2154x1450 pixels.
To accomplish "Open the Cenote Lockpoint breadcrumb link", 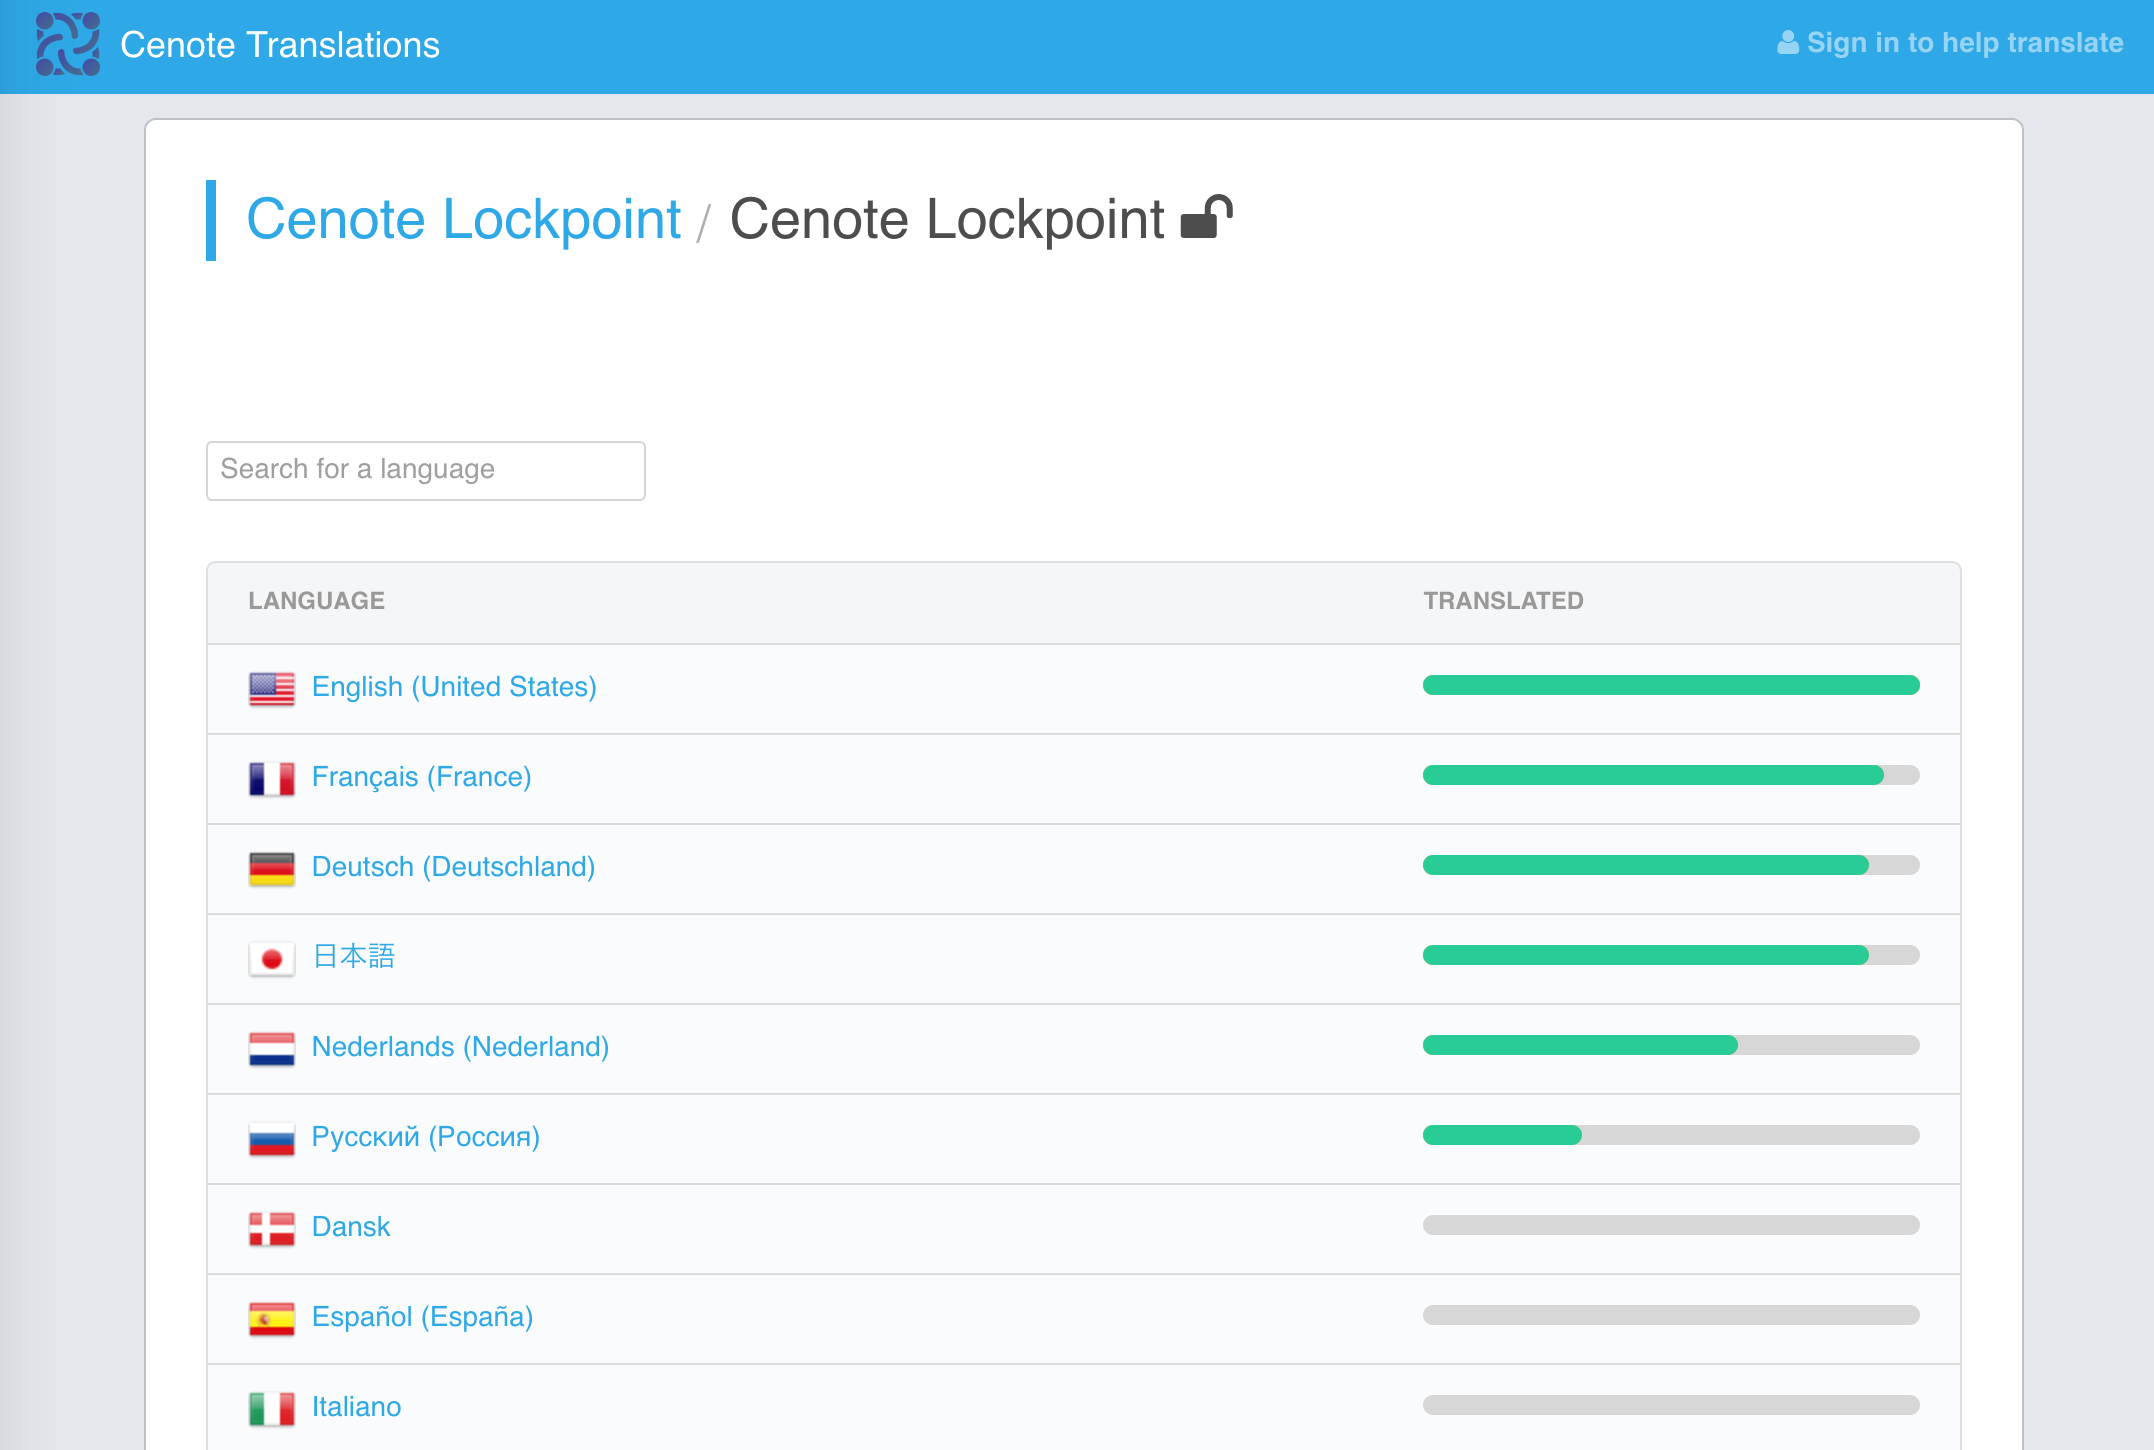I will coord(463,219).
